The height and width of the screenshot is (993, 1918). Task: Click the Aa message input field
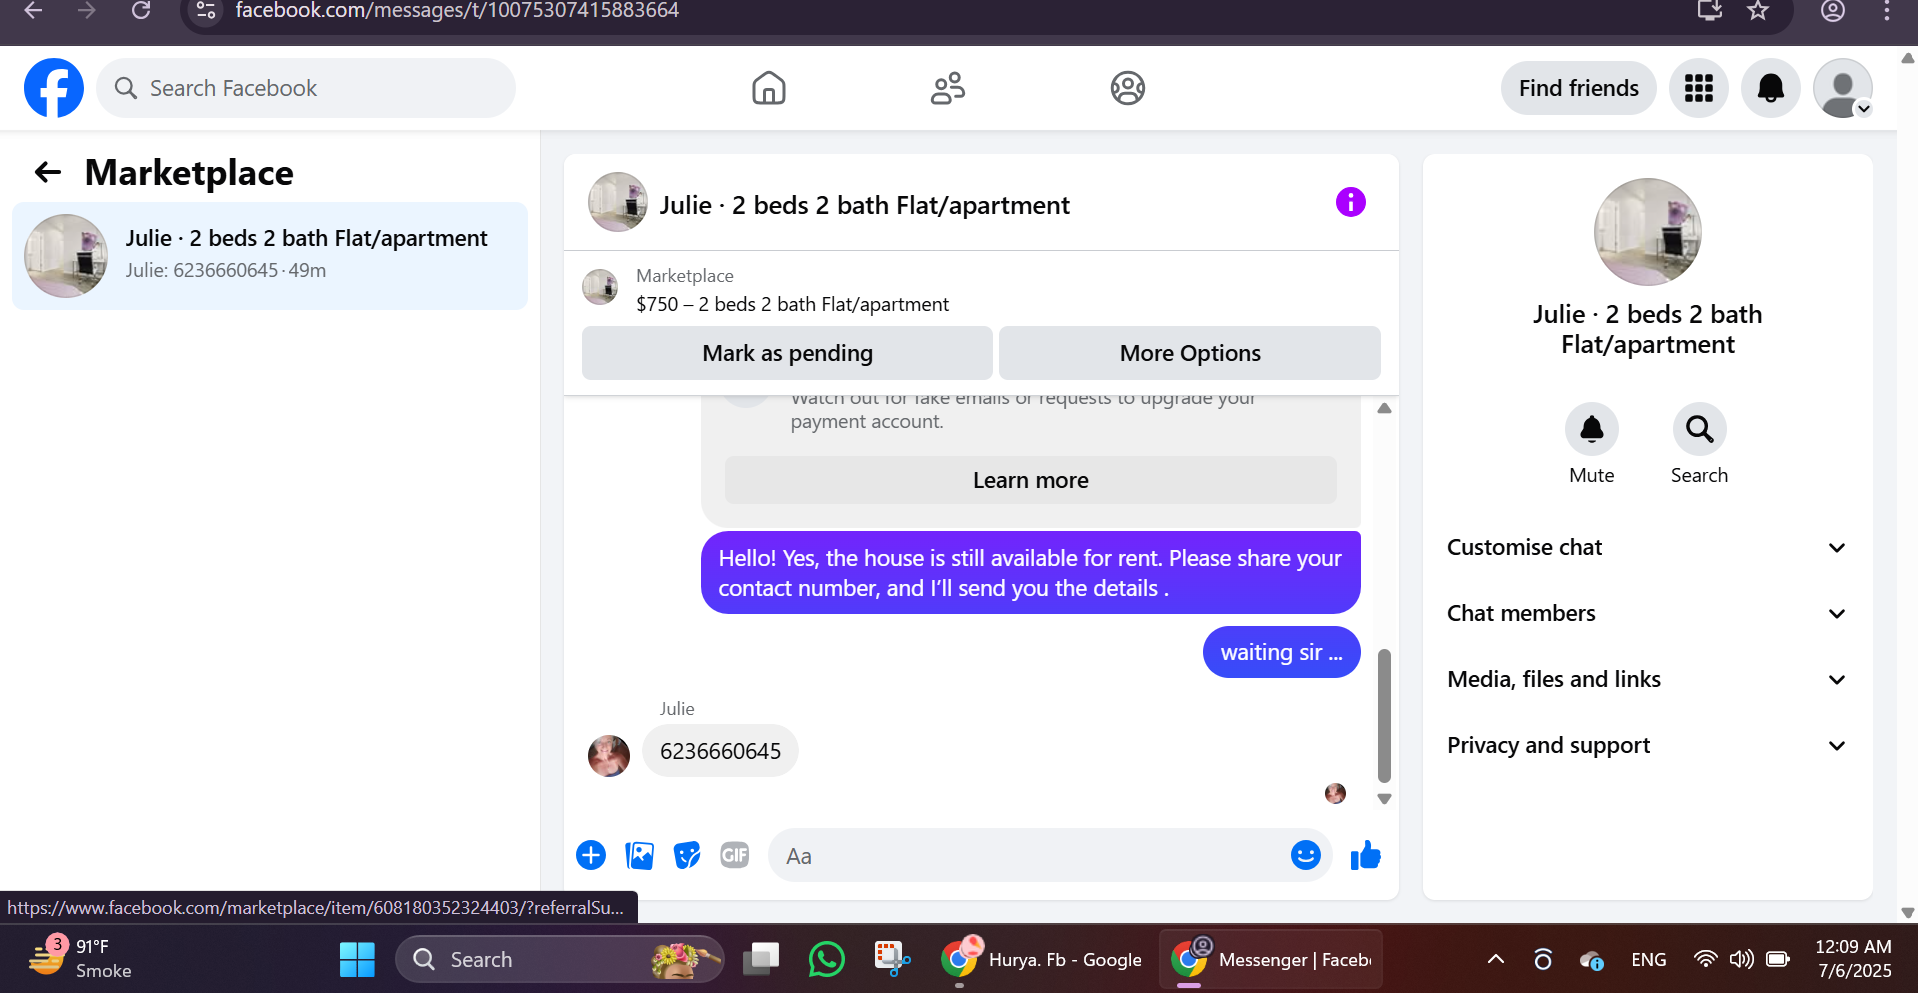click(x=1030, y=855)
